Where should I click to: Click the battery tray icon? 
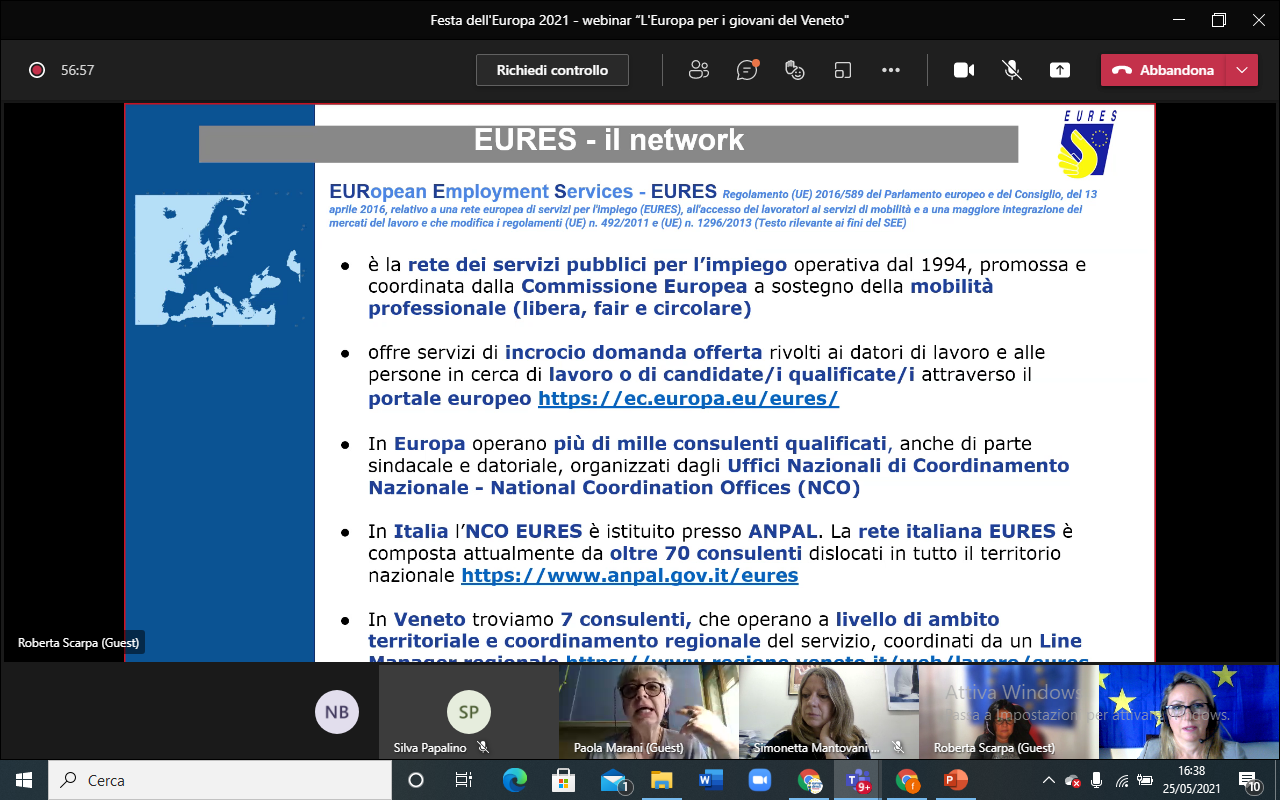point(1146,780)
